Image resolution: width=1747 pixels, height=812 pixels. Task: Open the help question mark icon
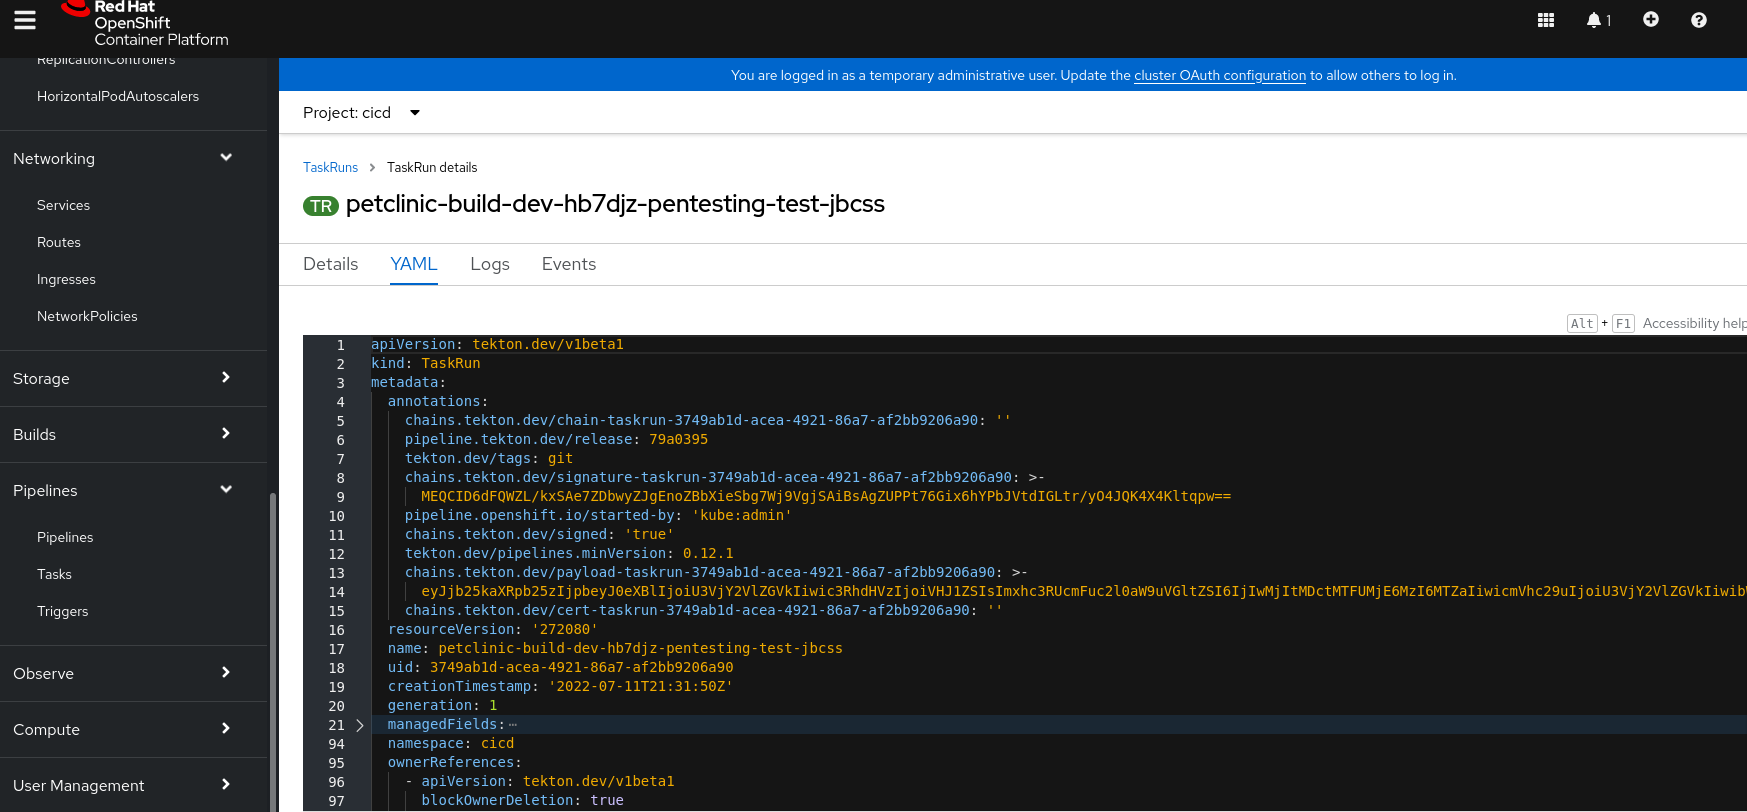(x=1699, y=20)
